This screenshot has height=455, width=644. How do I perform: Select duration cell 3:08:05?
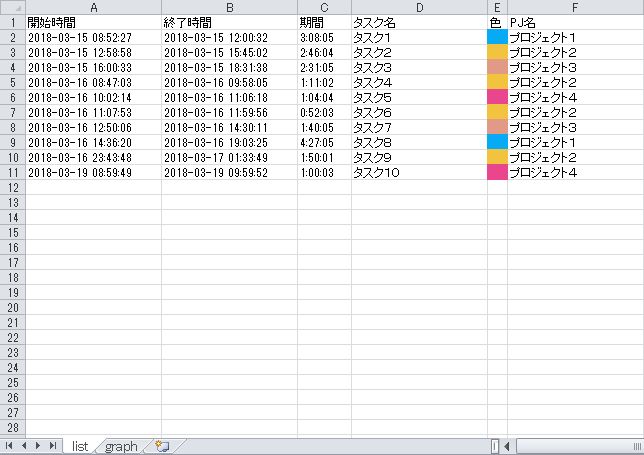point(324,37)
